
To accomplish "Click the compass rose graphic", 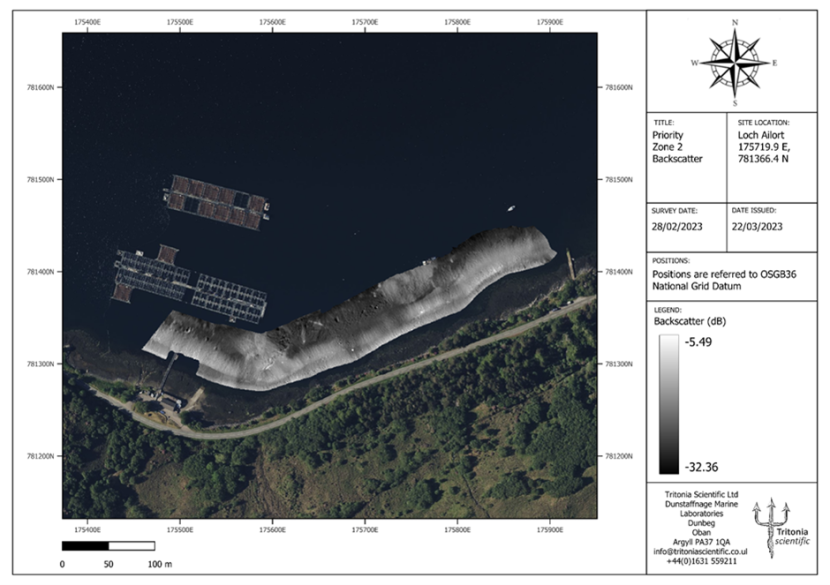I will pyautogui.click(x=734, y=63).
